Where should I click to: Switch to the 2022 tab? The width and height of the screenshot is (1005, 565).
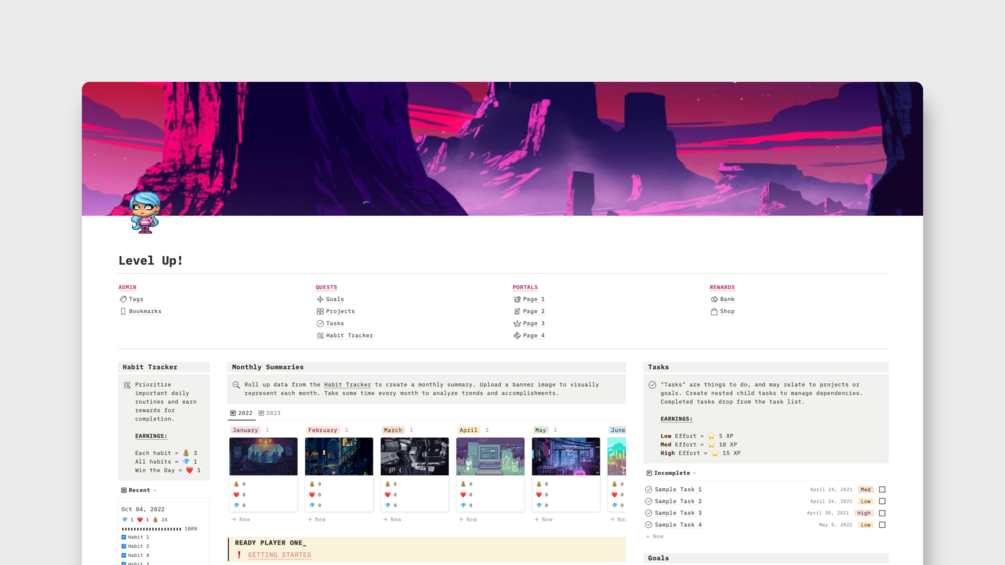[x=242, y=413]
